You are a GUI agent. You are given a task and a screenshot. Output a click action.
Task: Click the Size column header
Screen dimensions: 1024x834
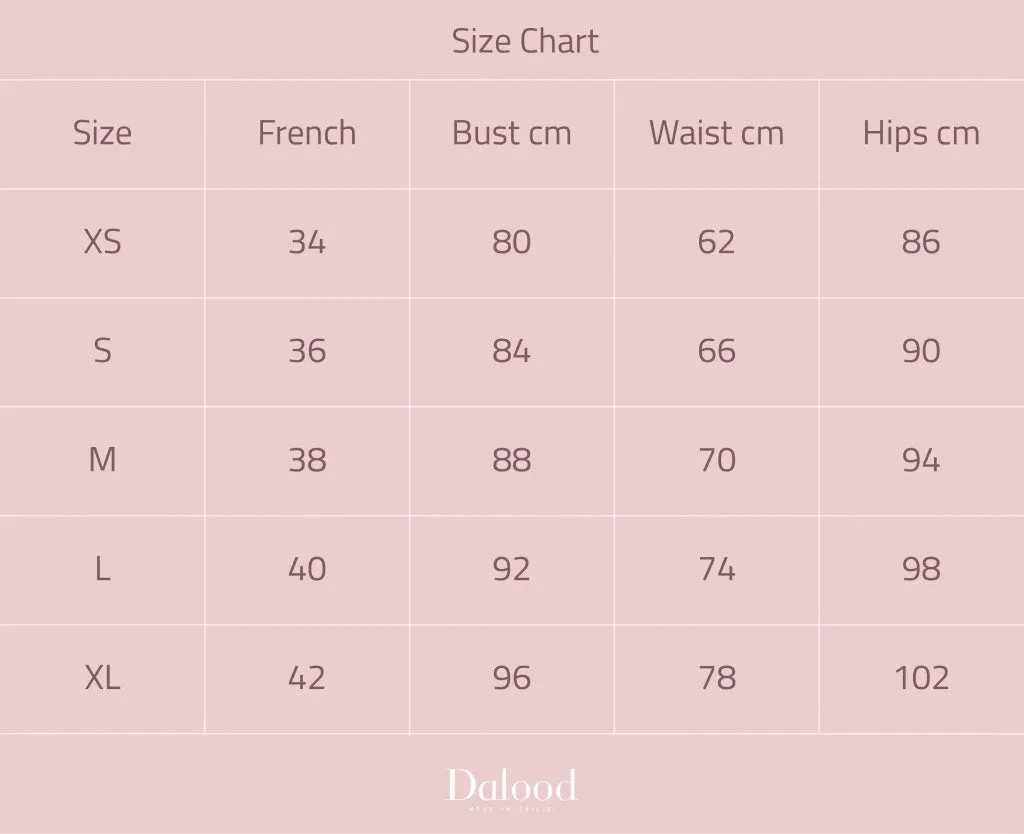[x=103, y=133]
